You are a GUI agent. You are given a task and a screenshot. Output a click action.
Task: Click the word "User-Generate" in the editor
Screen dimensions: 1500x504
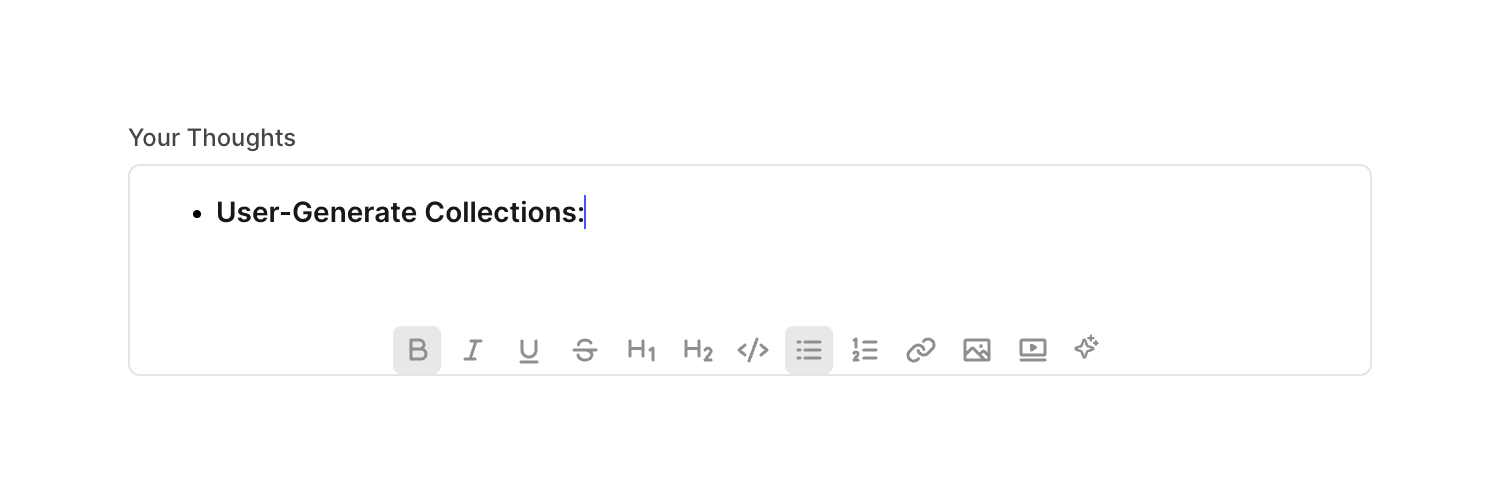316,213
